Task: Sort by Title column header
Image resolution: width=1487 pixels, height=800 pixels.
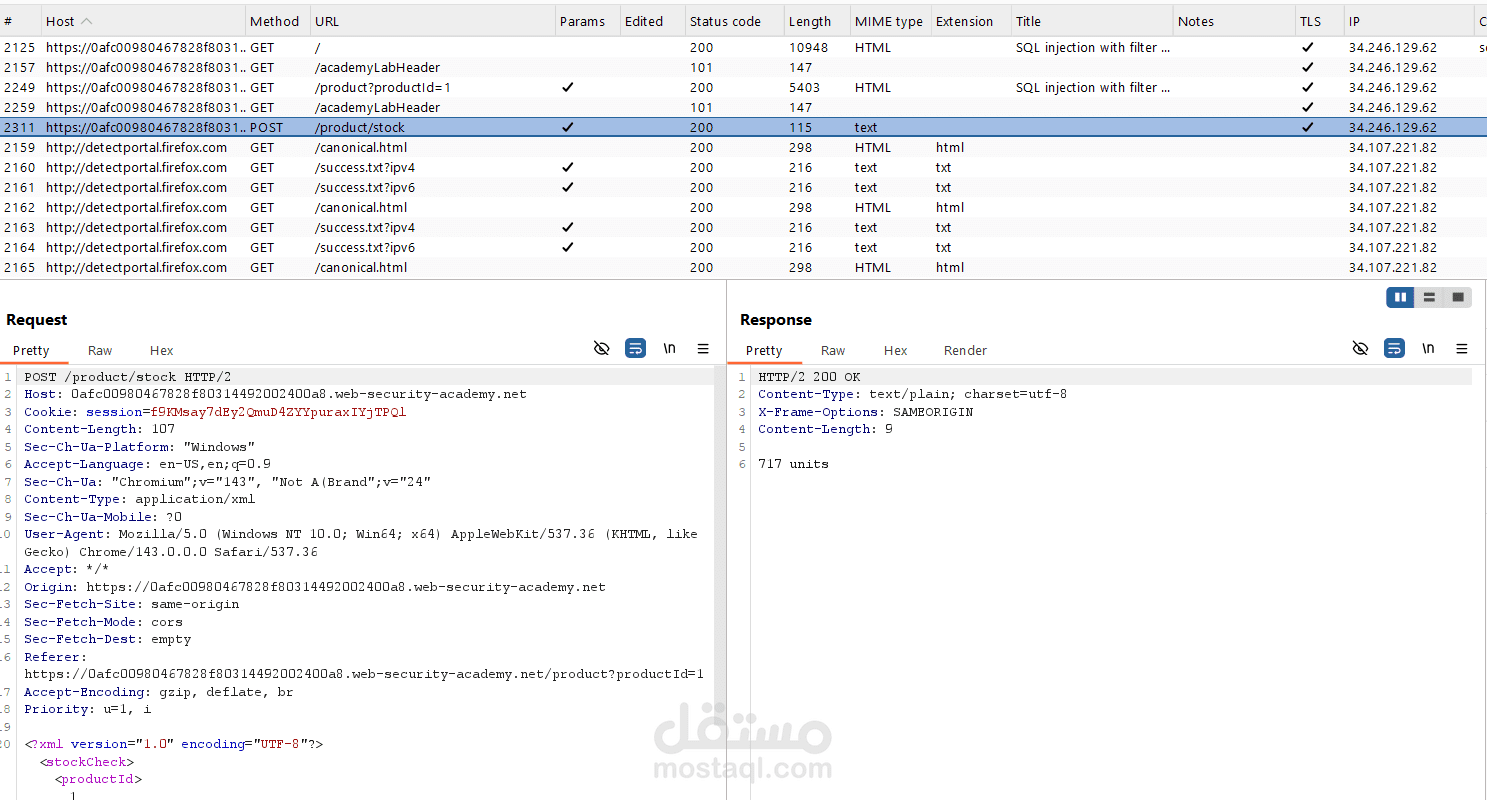Action: pos(1092,21)
